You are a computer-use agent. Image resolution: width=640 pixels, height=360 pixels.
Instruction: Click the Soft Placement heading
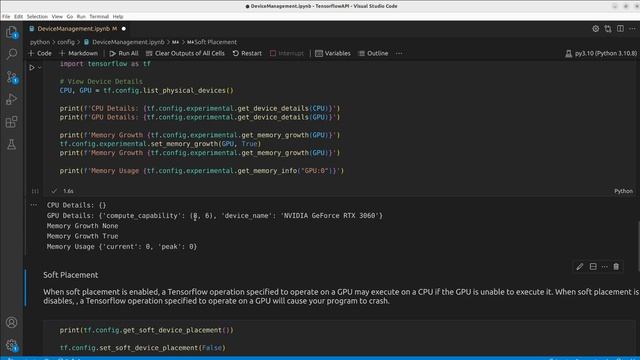[71, 275]
